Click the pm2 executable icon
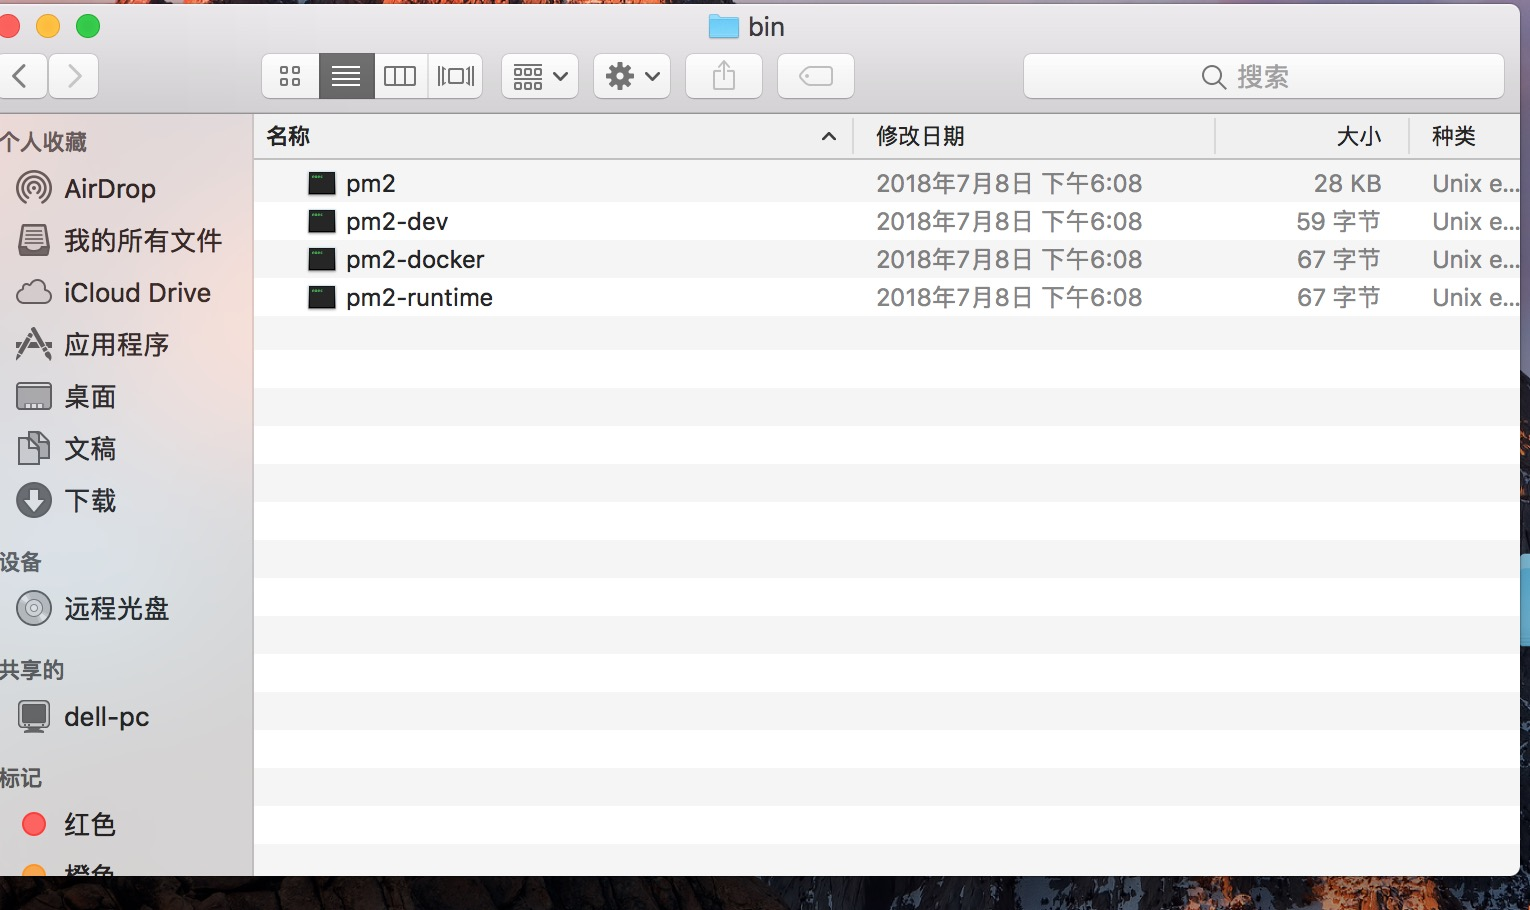Screen dimensions: 1530x910 [321, 183]
